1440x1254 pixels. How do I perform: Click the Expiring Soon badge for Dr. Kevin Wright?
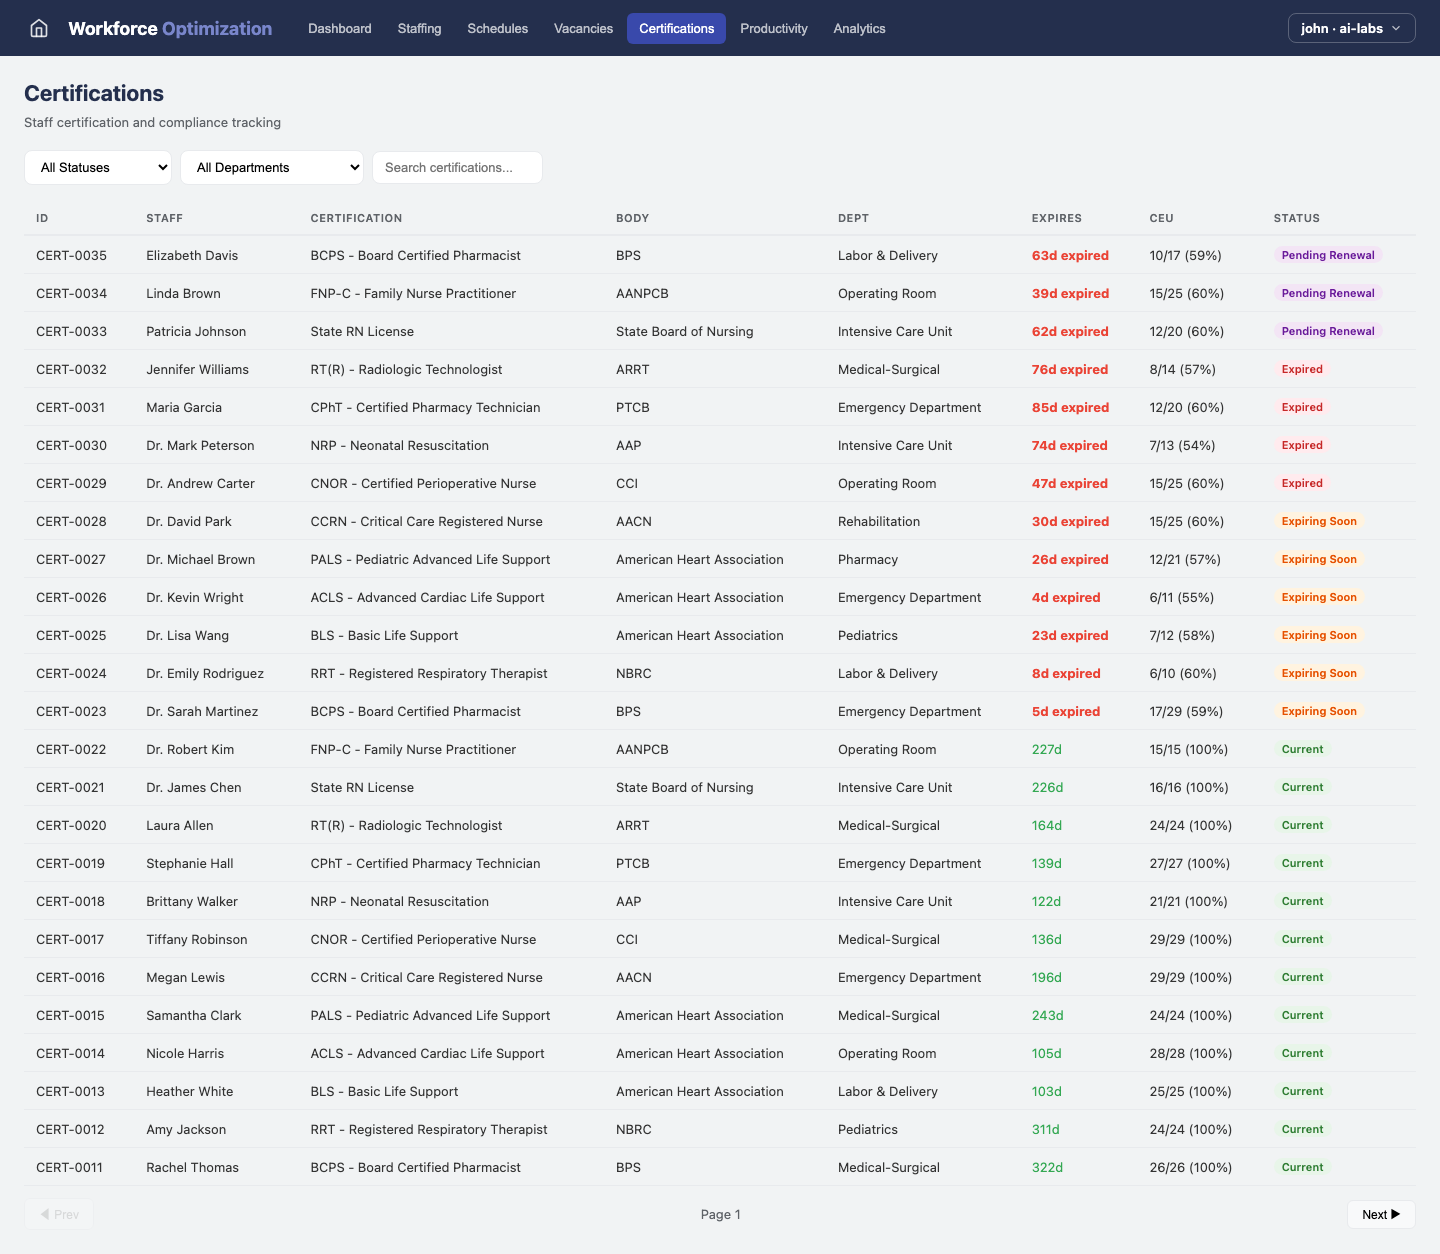(x=1319, y=597)
